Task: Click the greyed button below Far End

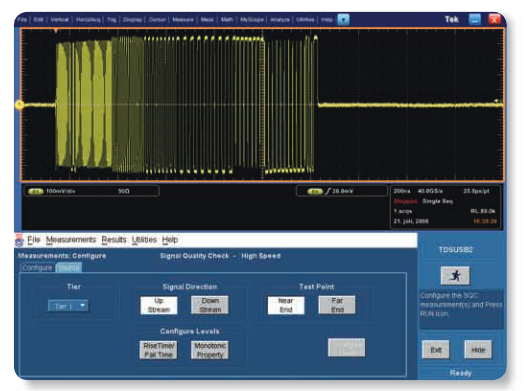Action: [x=346, y=347]
